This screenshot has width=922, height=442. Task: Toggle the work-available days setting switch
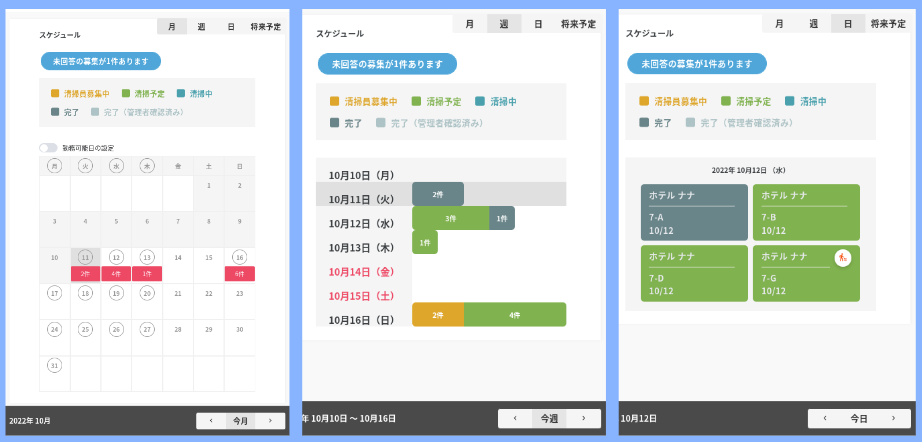[x=48, y=148]
